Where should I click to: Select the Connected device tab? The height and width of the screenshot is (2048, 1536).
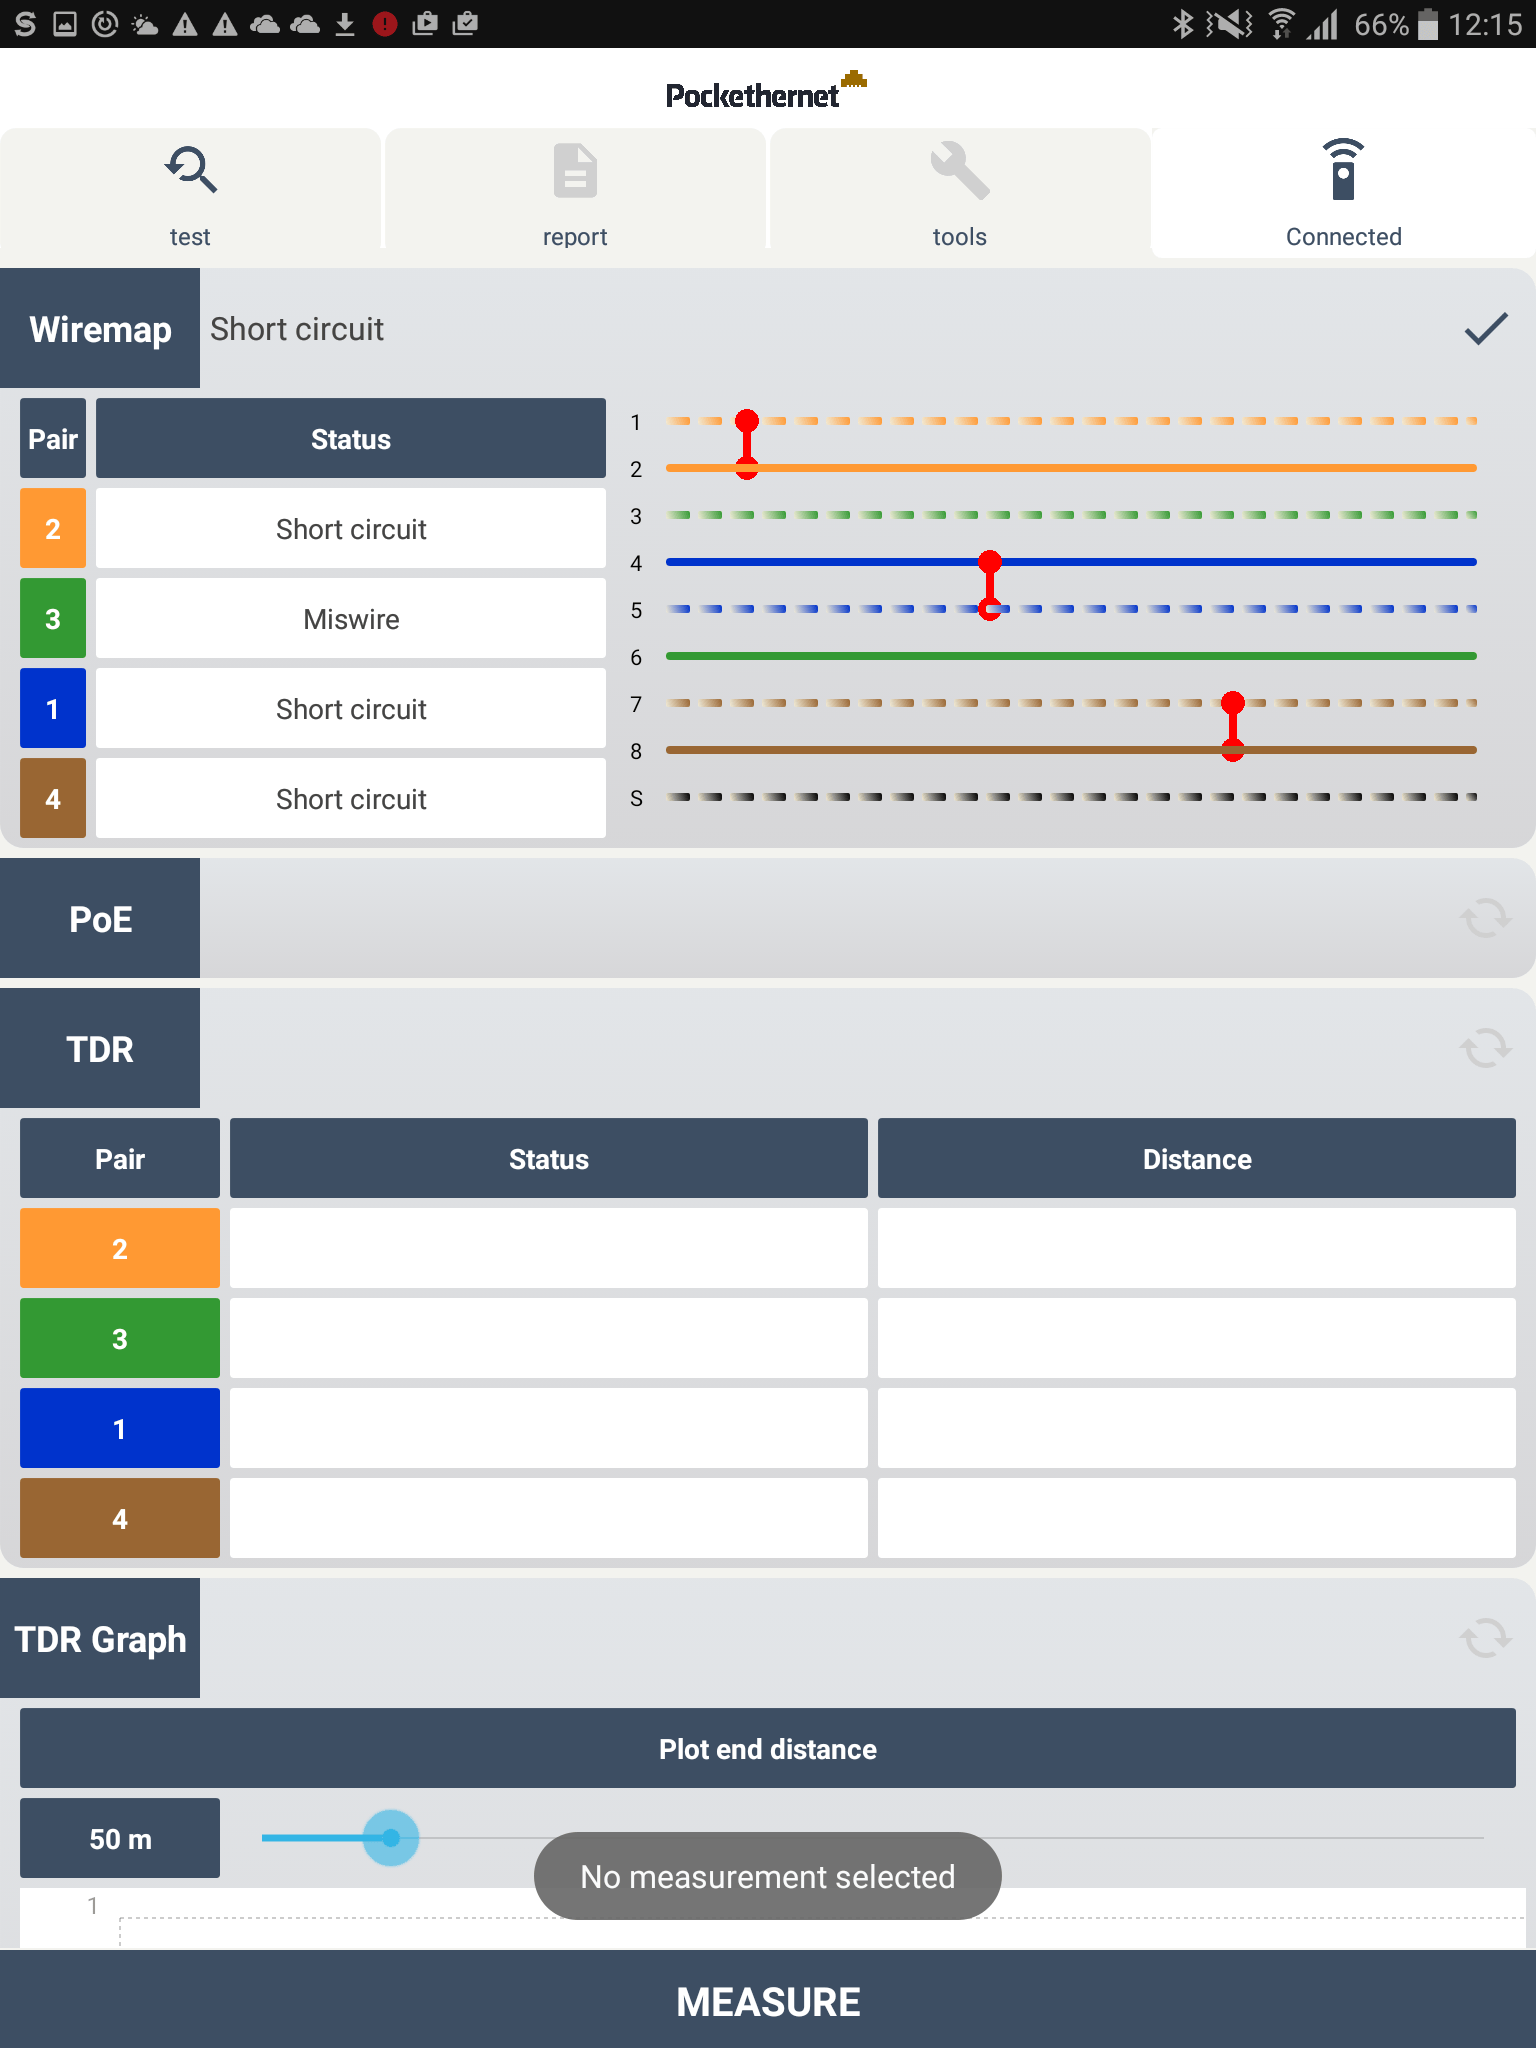pos(1343,192)
